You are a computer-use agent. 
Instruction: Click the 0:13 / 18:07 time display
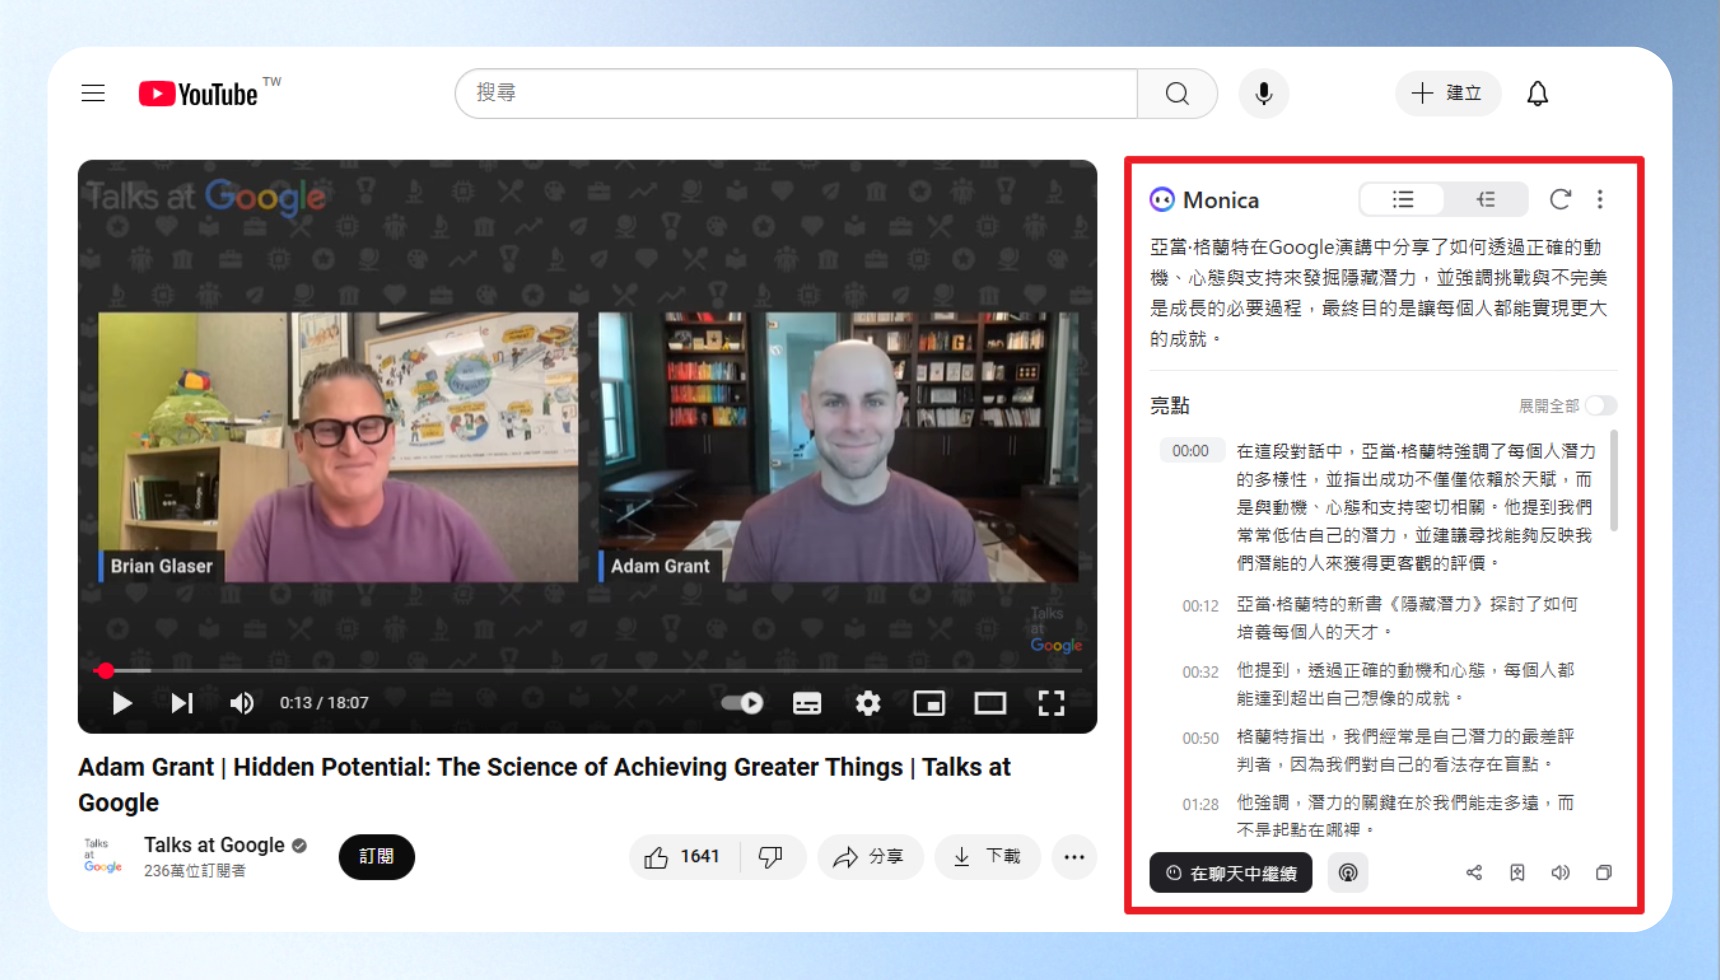click(x=324, y=703)
